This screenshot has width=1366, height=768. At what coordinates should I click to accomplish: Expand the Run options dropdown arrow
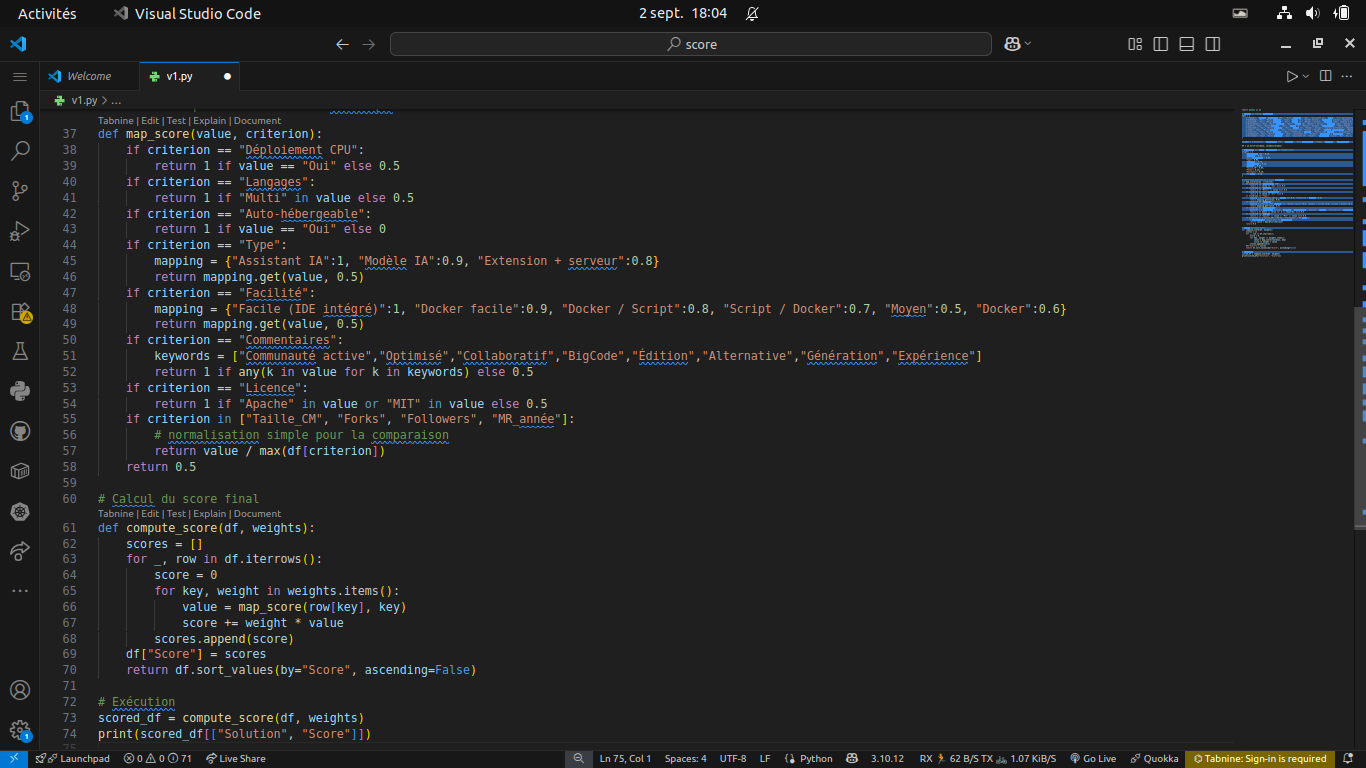pos(1306,76)
